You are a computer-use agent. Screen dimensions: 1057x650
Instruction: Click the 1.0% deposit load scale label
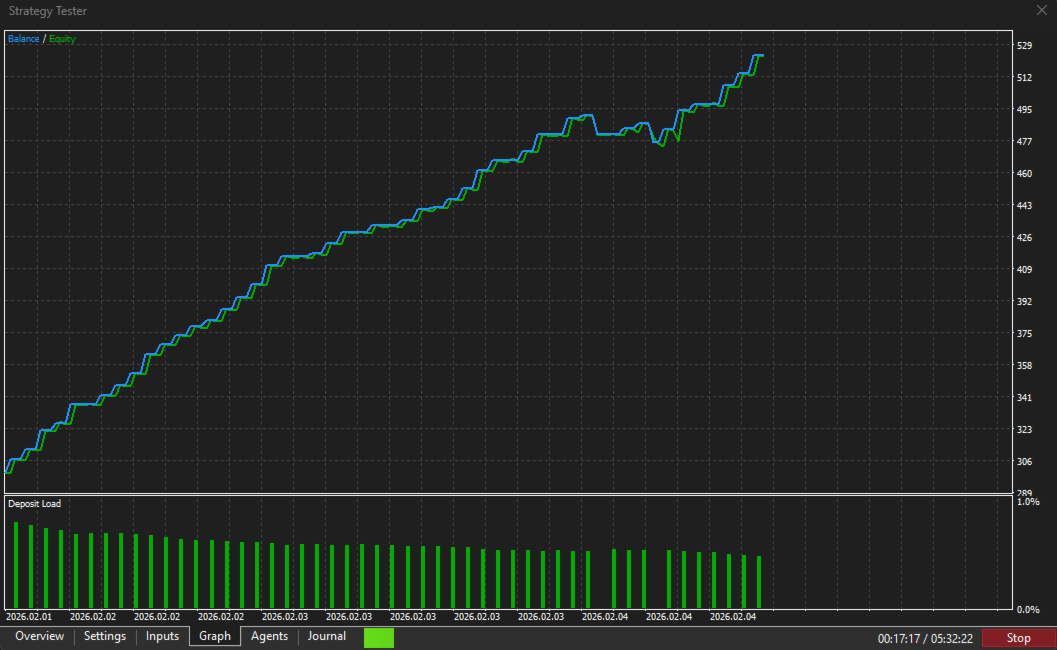point(1028,502)
